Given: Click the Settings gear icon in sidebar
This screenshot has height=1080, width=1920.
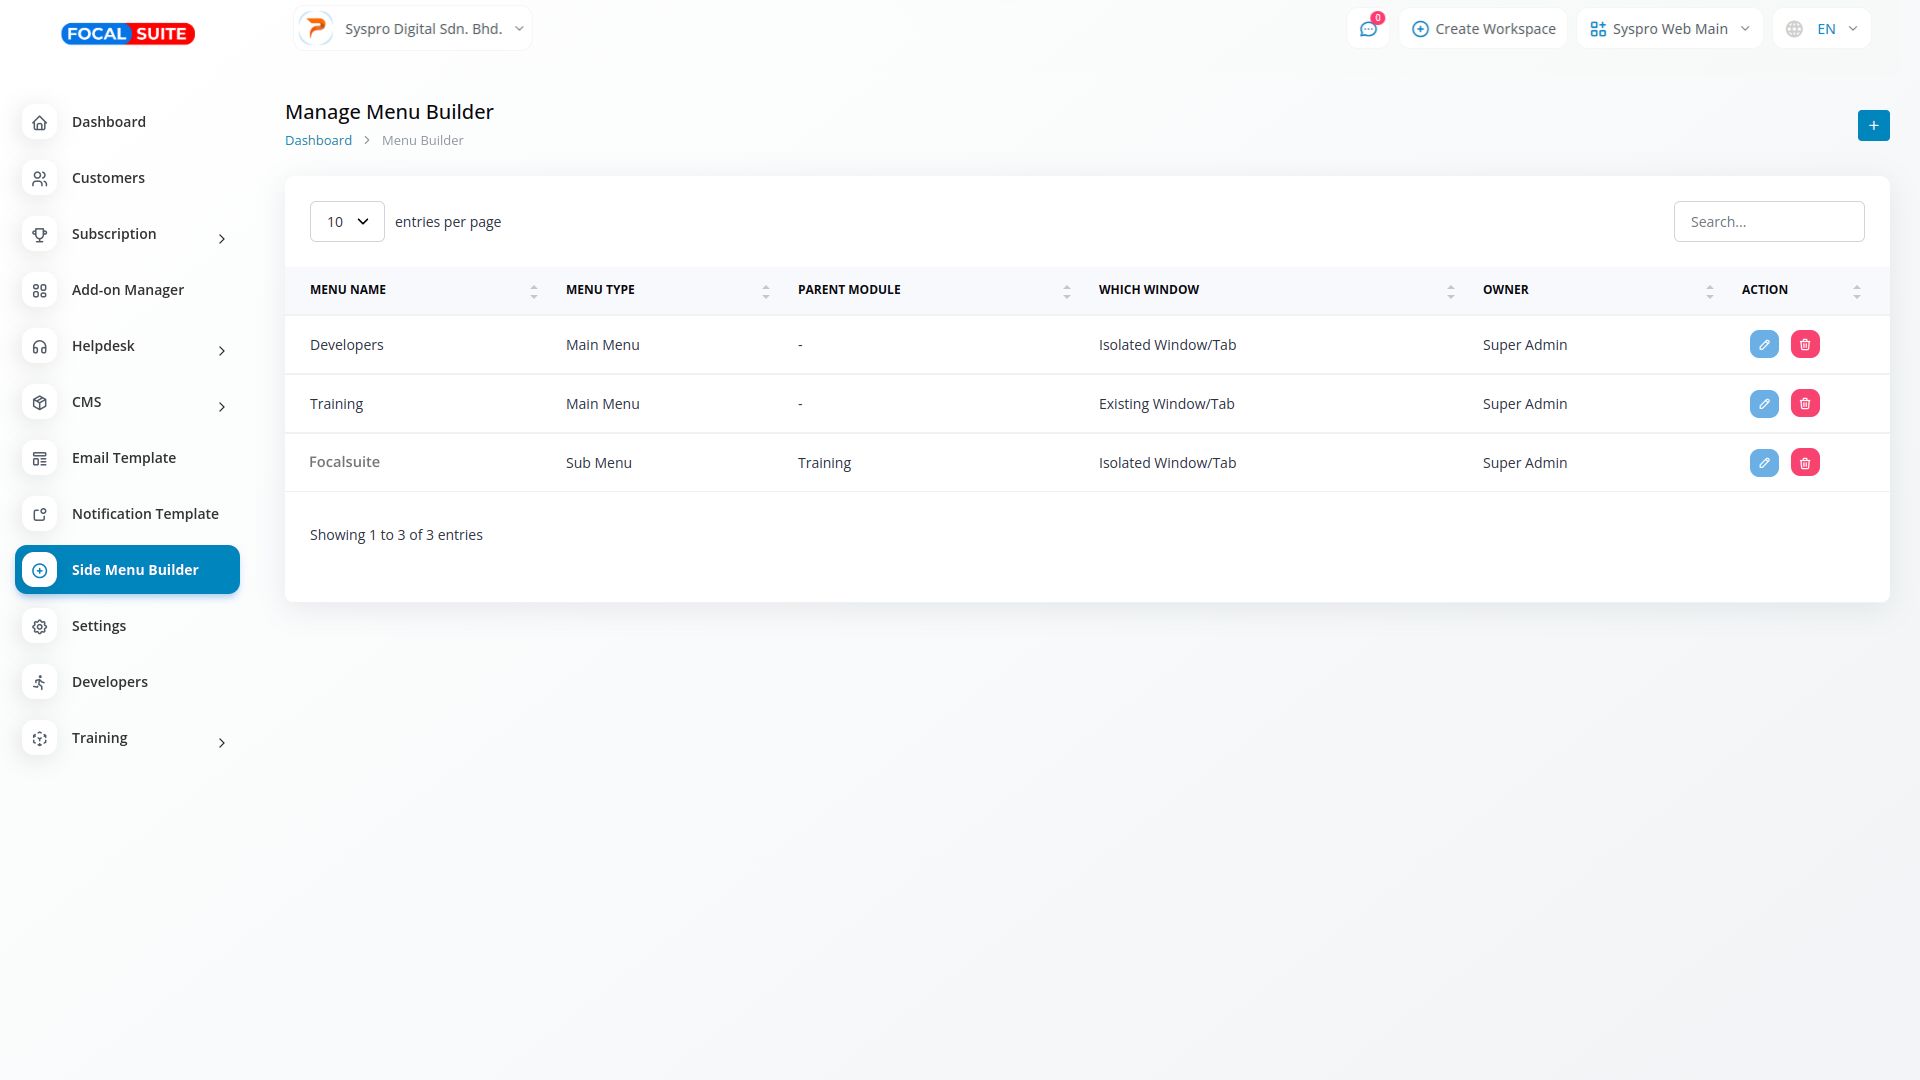Looking at the screenshot, I should pyautogui.click(x=40, y=626).
